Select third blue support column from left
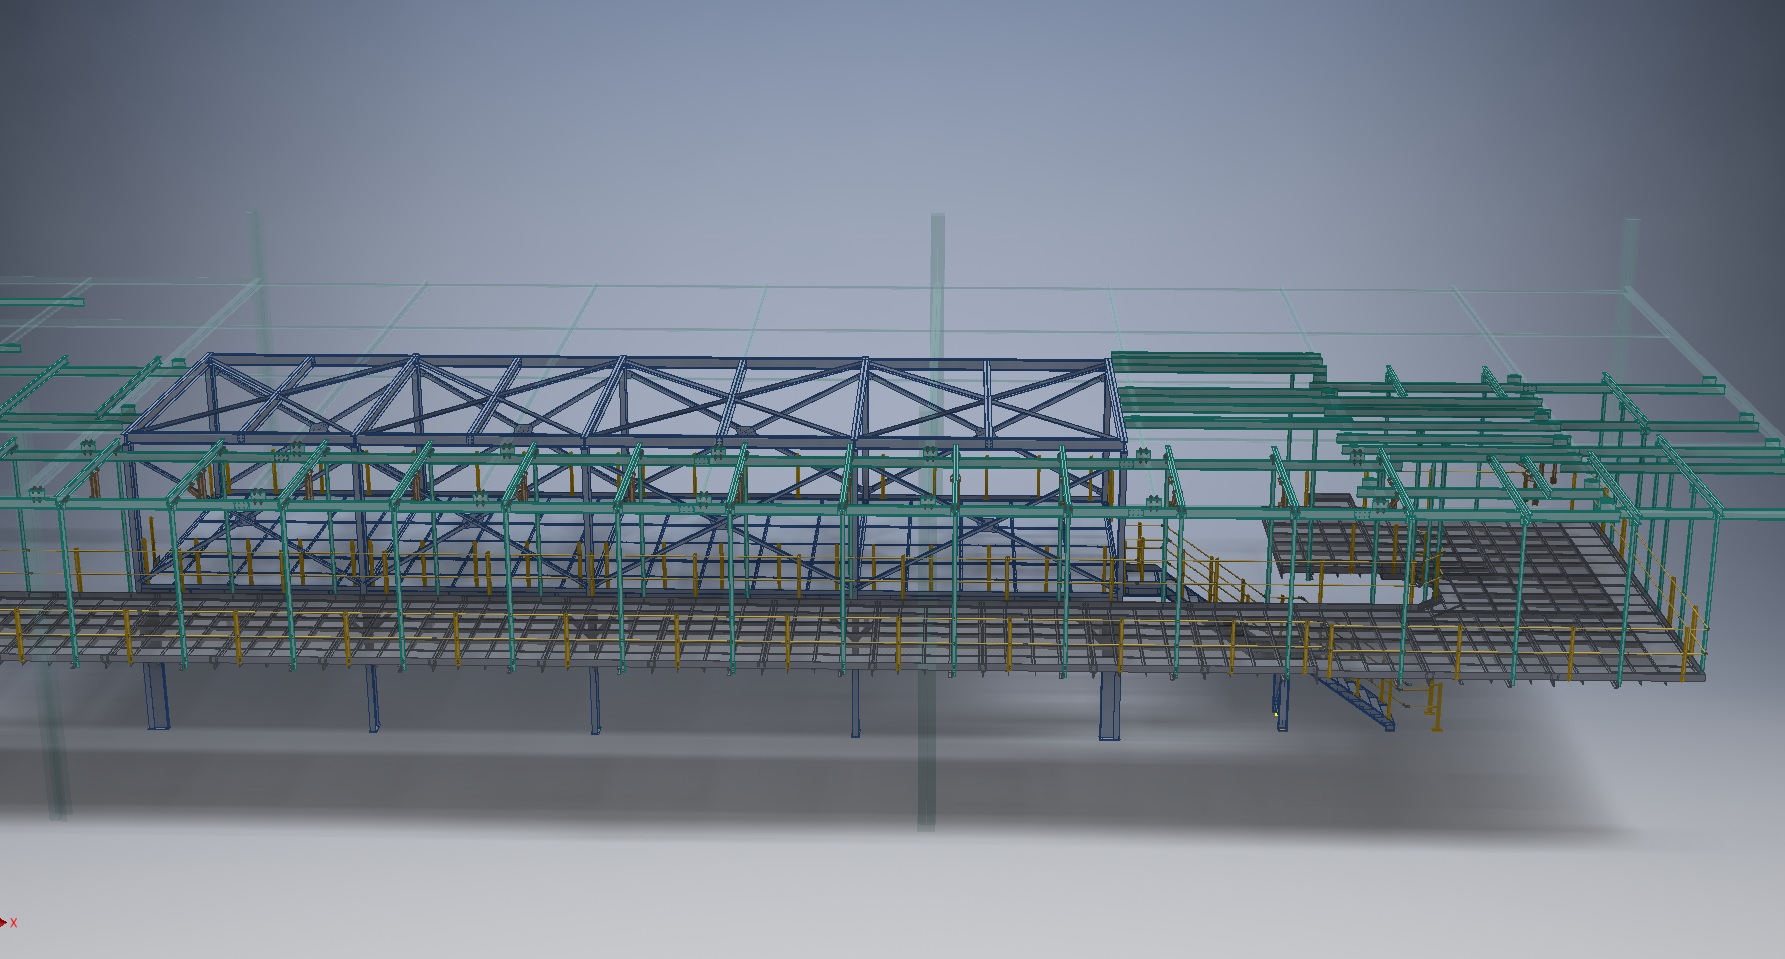This screenshot has width=1785, height=959. (x=595, y=701)
